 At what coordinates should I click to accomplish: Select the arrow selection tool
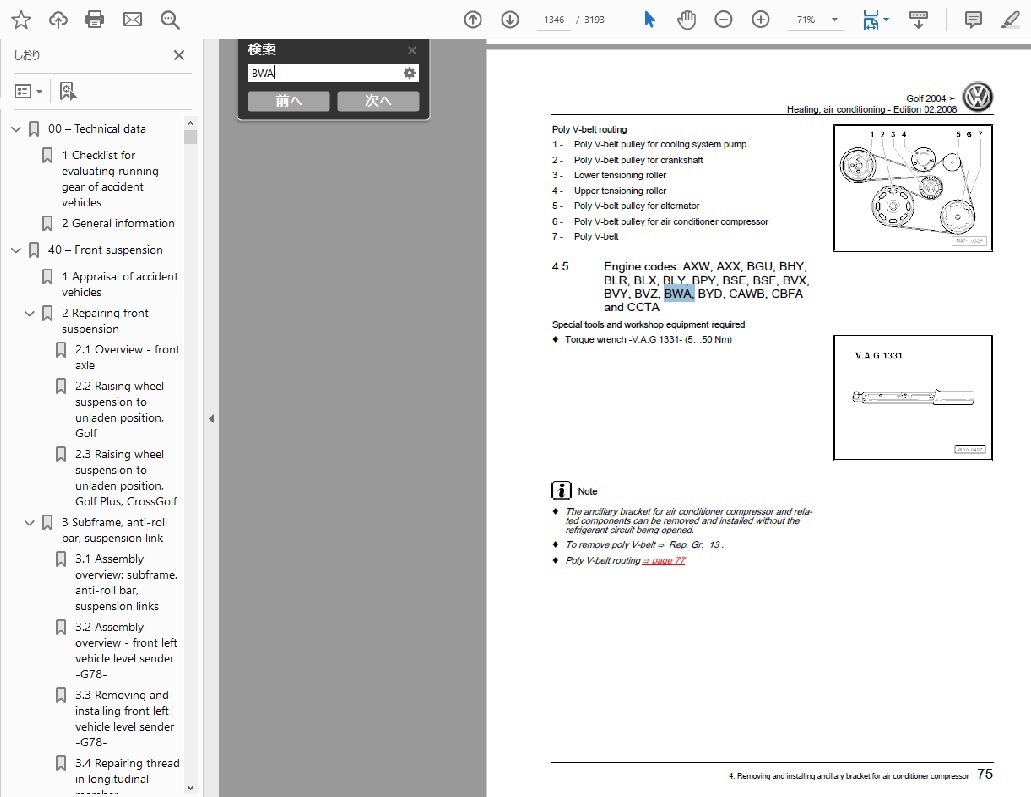[x=649, y=20]
